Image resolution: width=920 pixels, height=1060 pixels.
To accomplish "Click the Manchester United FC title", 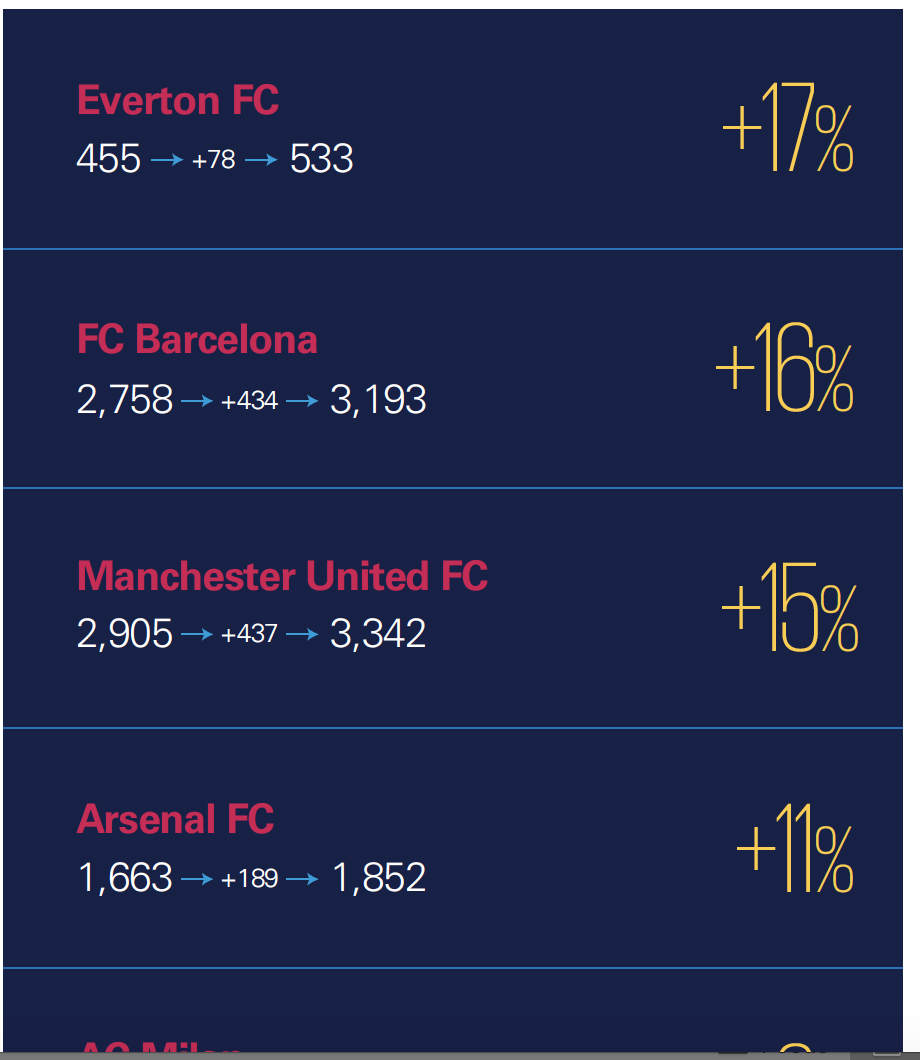I will coord(283,576).
